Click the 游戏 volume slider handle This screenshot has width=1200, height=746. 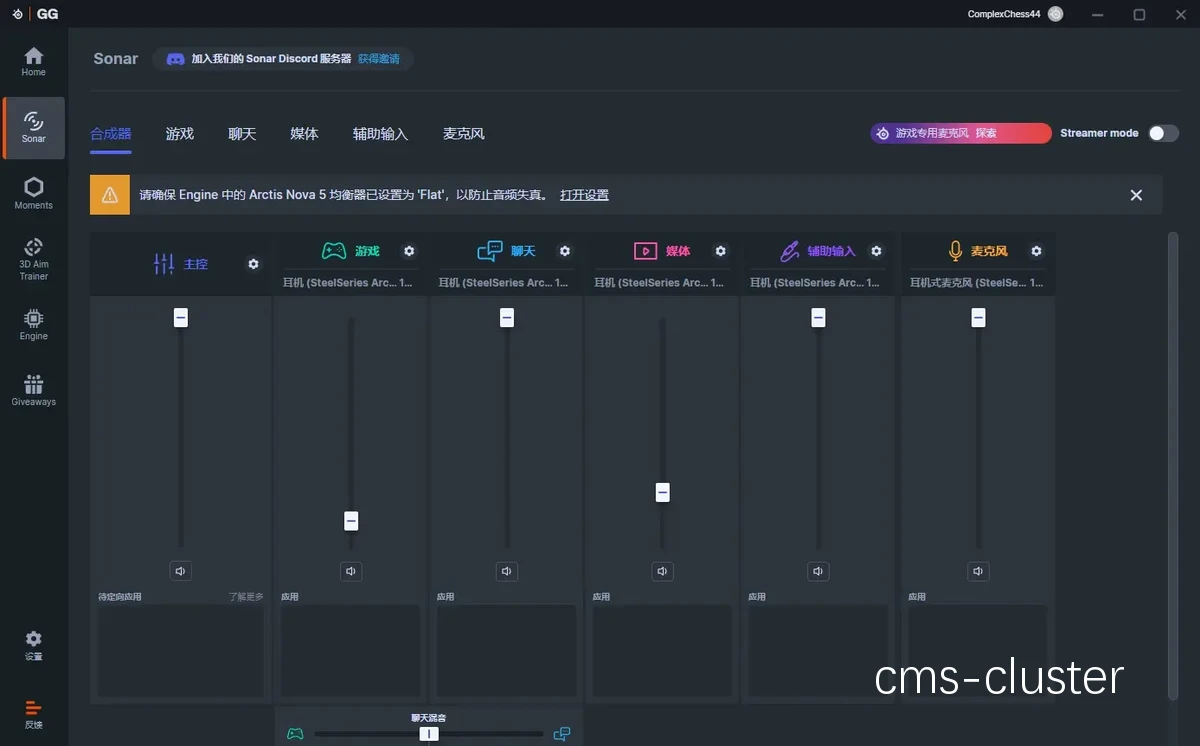[x=351, y=521]
